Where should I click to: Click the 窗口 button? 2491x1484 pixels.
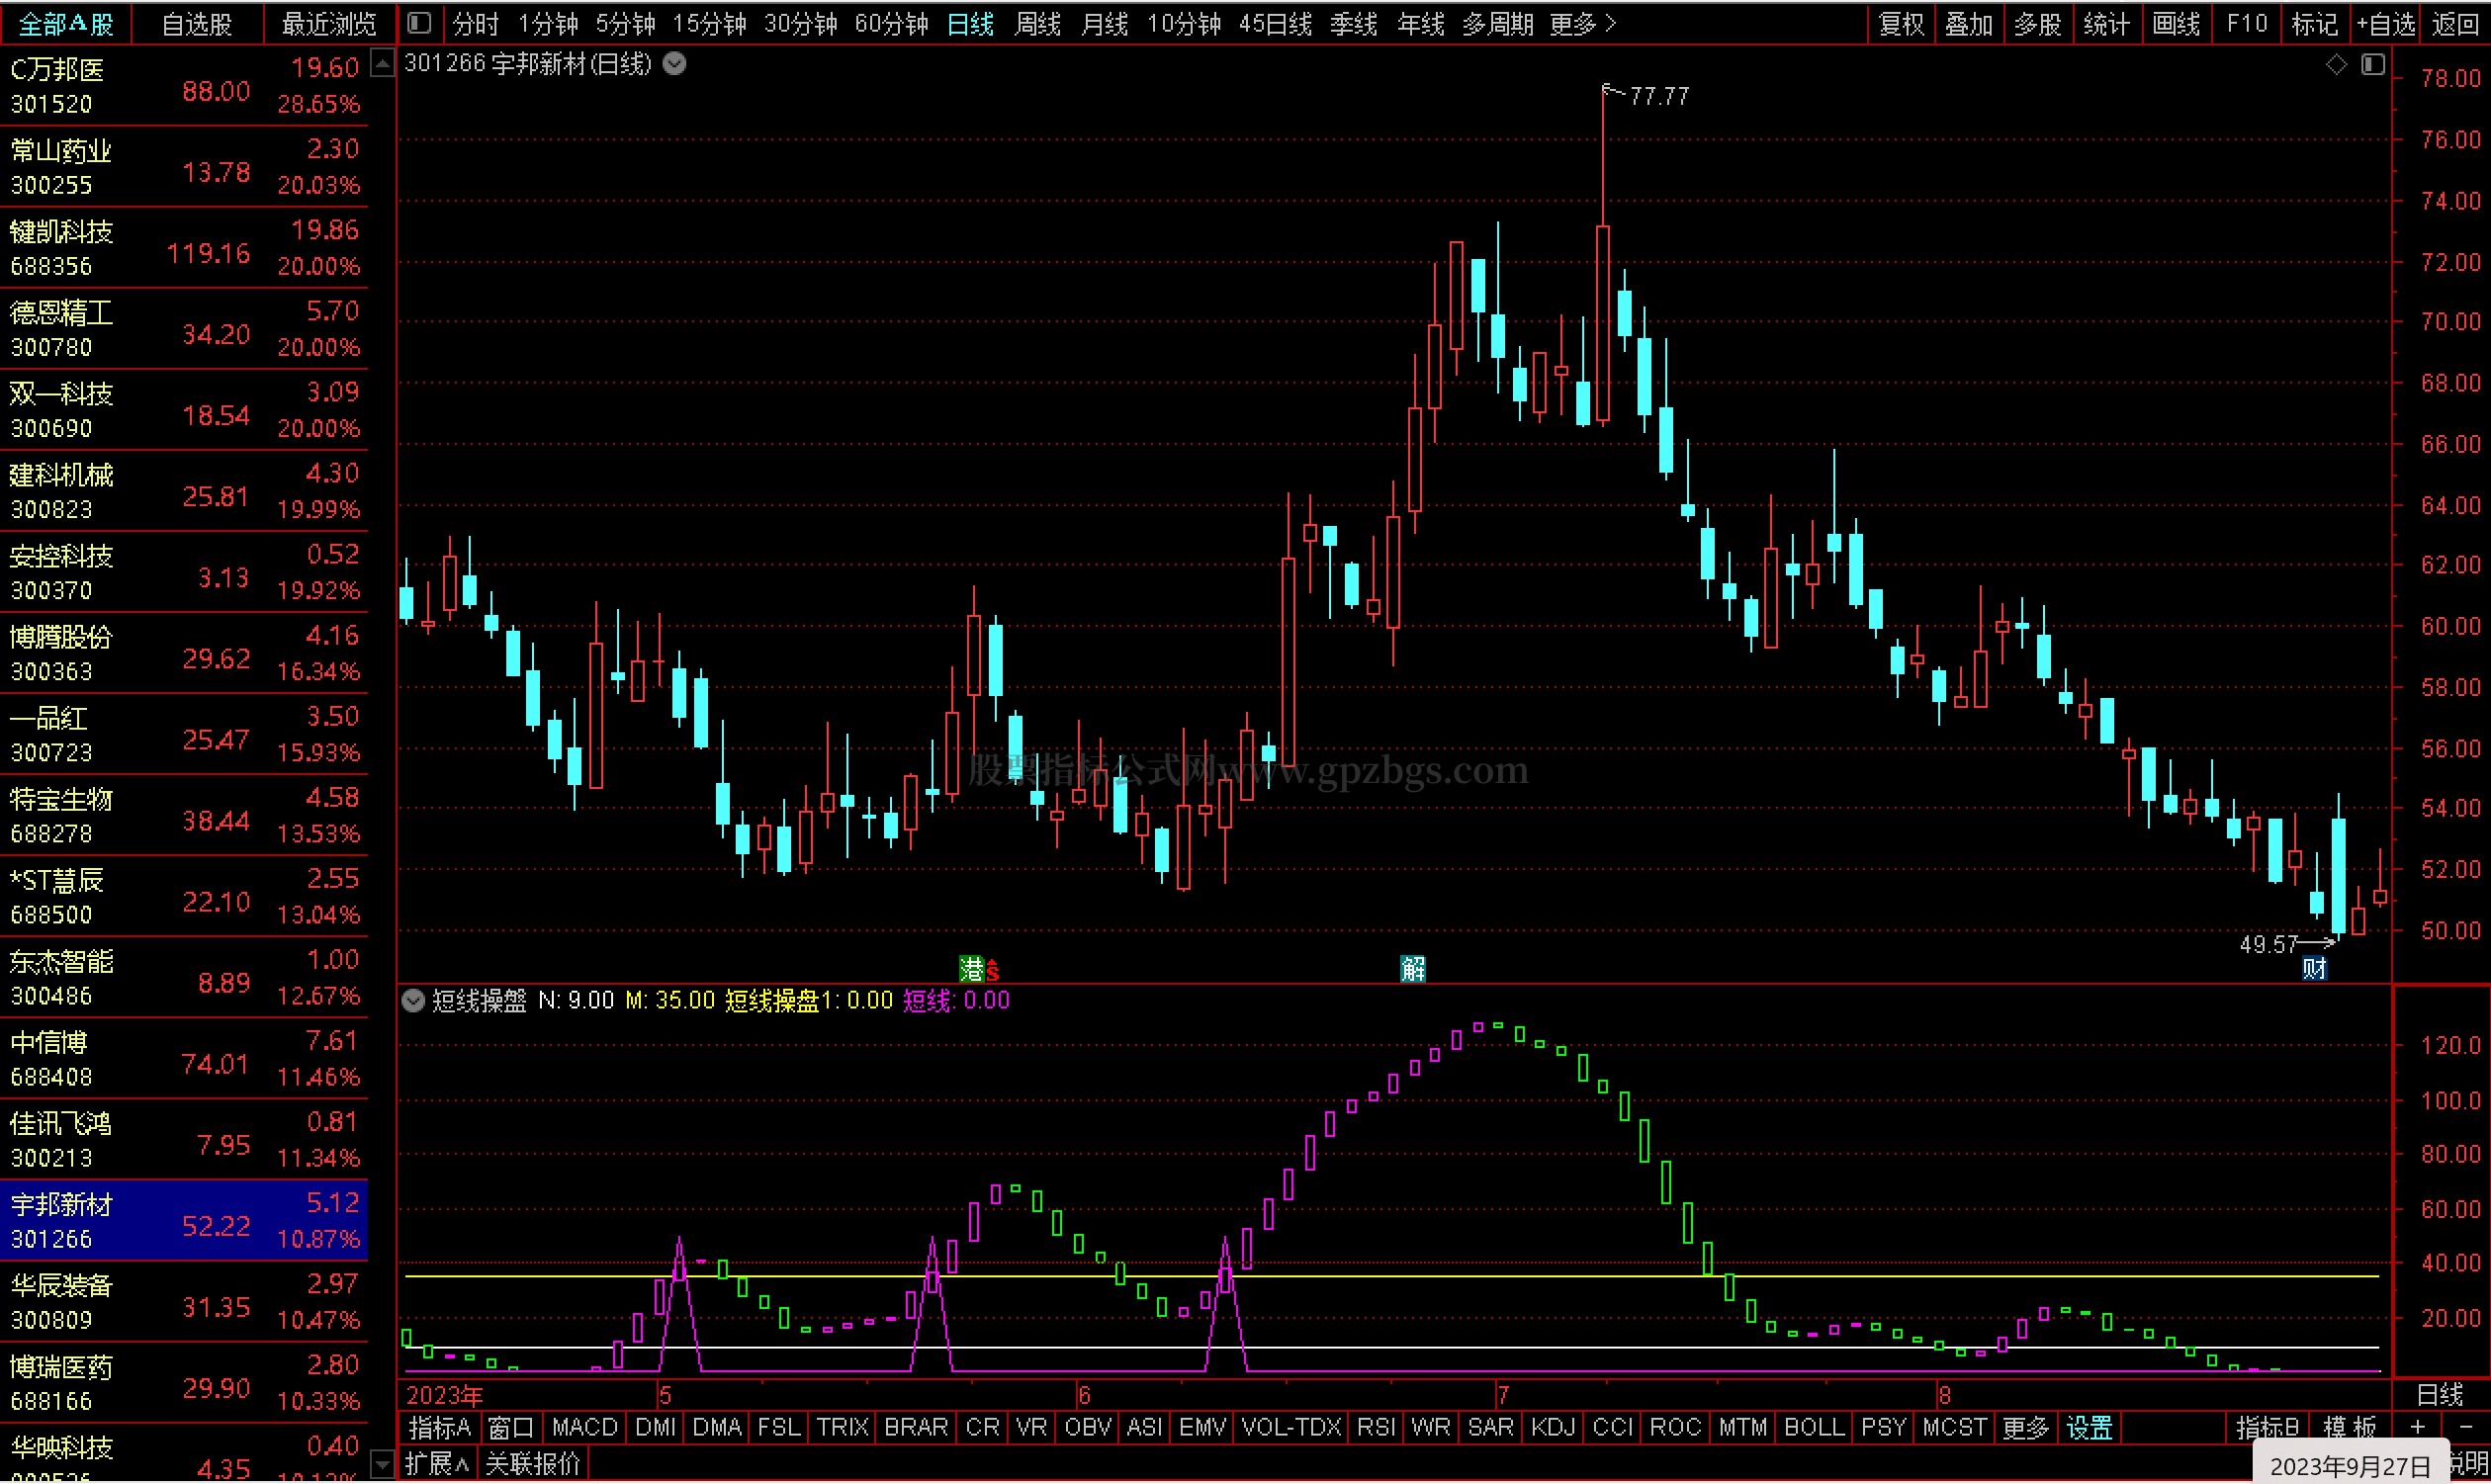point(511,1428)
